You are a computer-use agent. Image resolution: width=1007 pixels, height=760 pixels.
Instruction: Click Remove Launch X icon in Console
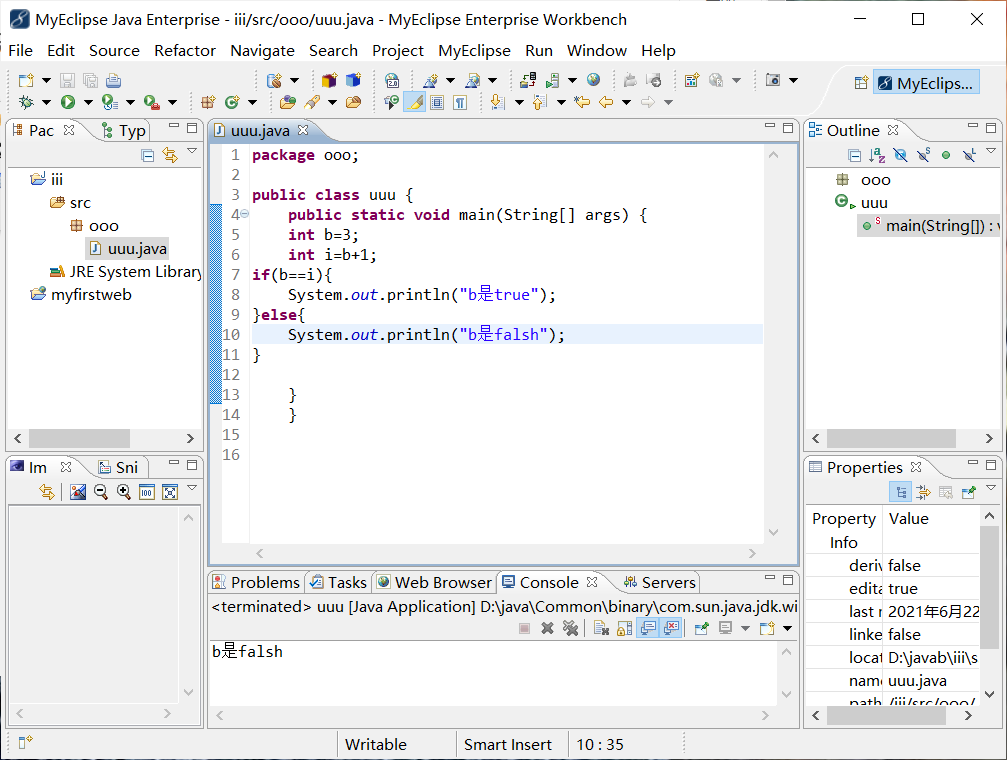coord(547,628)
